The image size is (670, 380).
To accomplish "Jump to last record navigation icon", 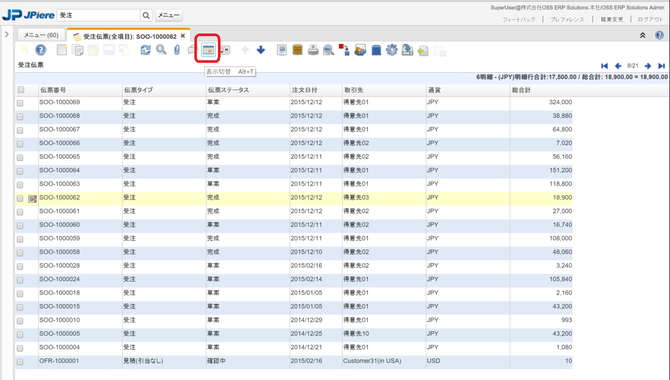I will (x=661, y=66).
